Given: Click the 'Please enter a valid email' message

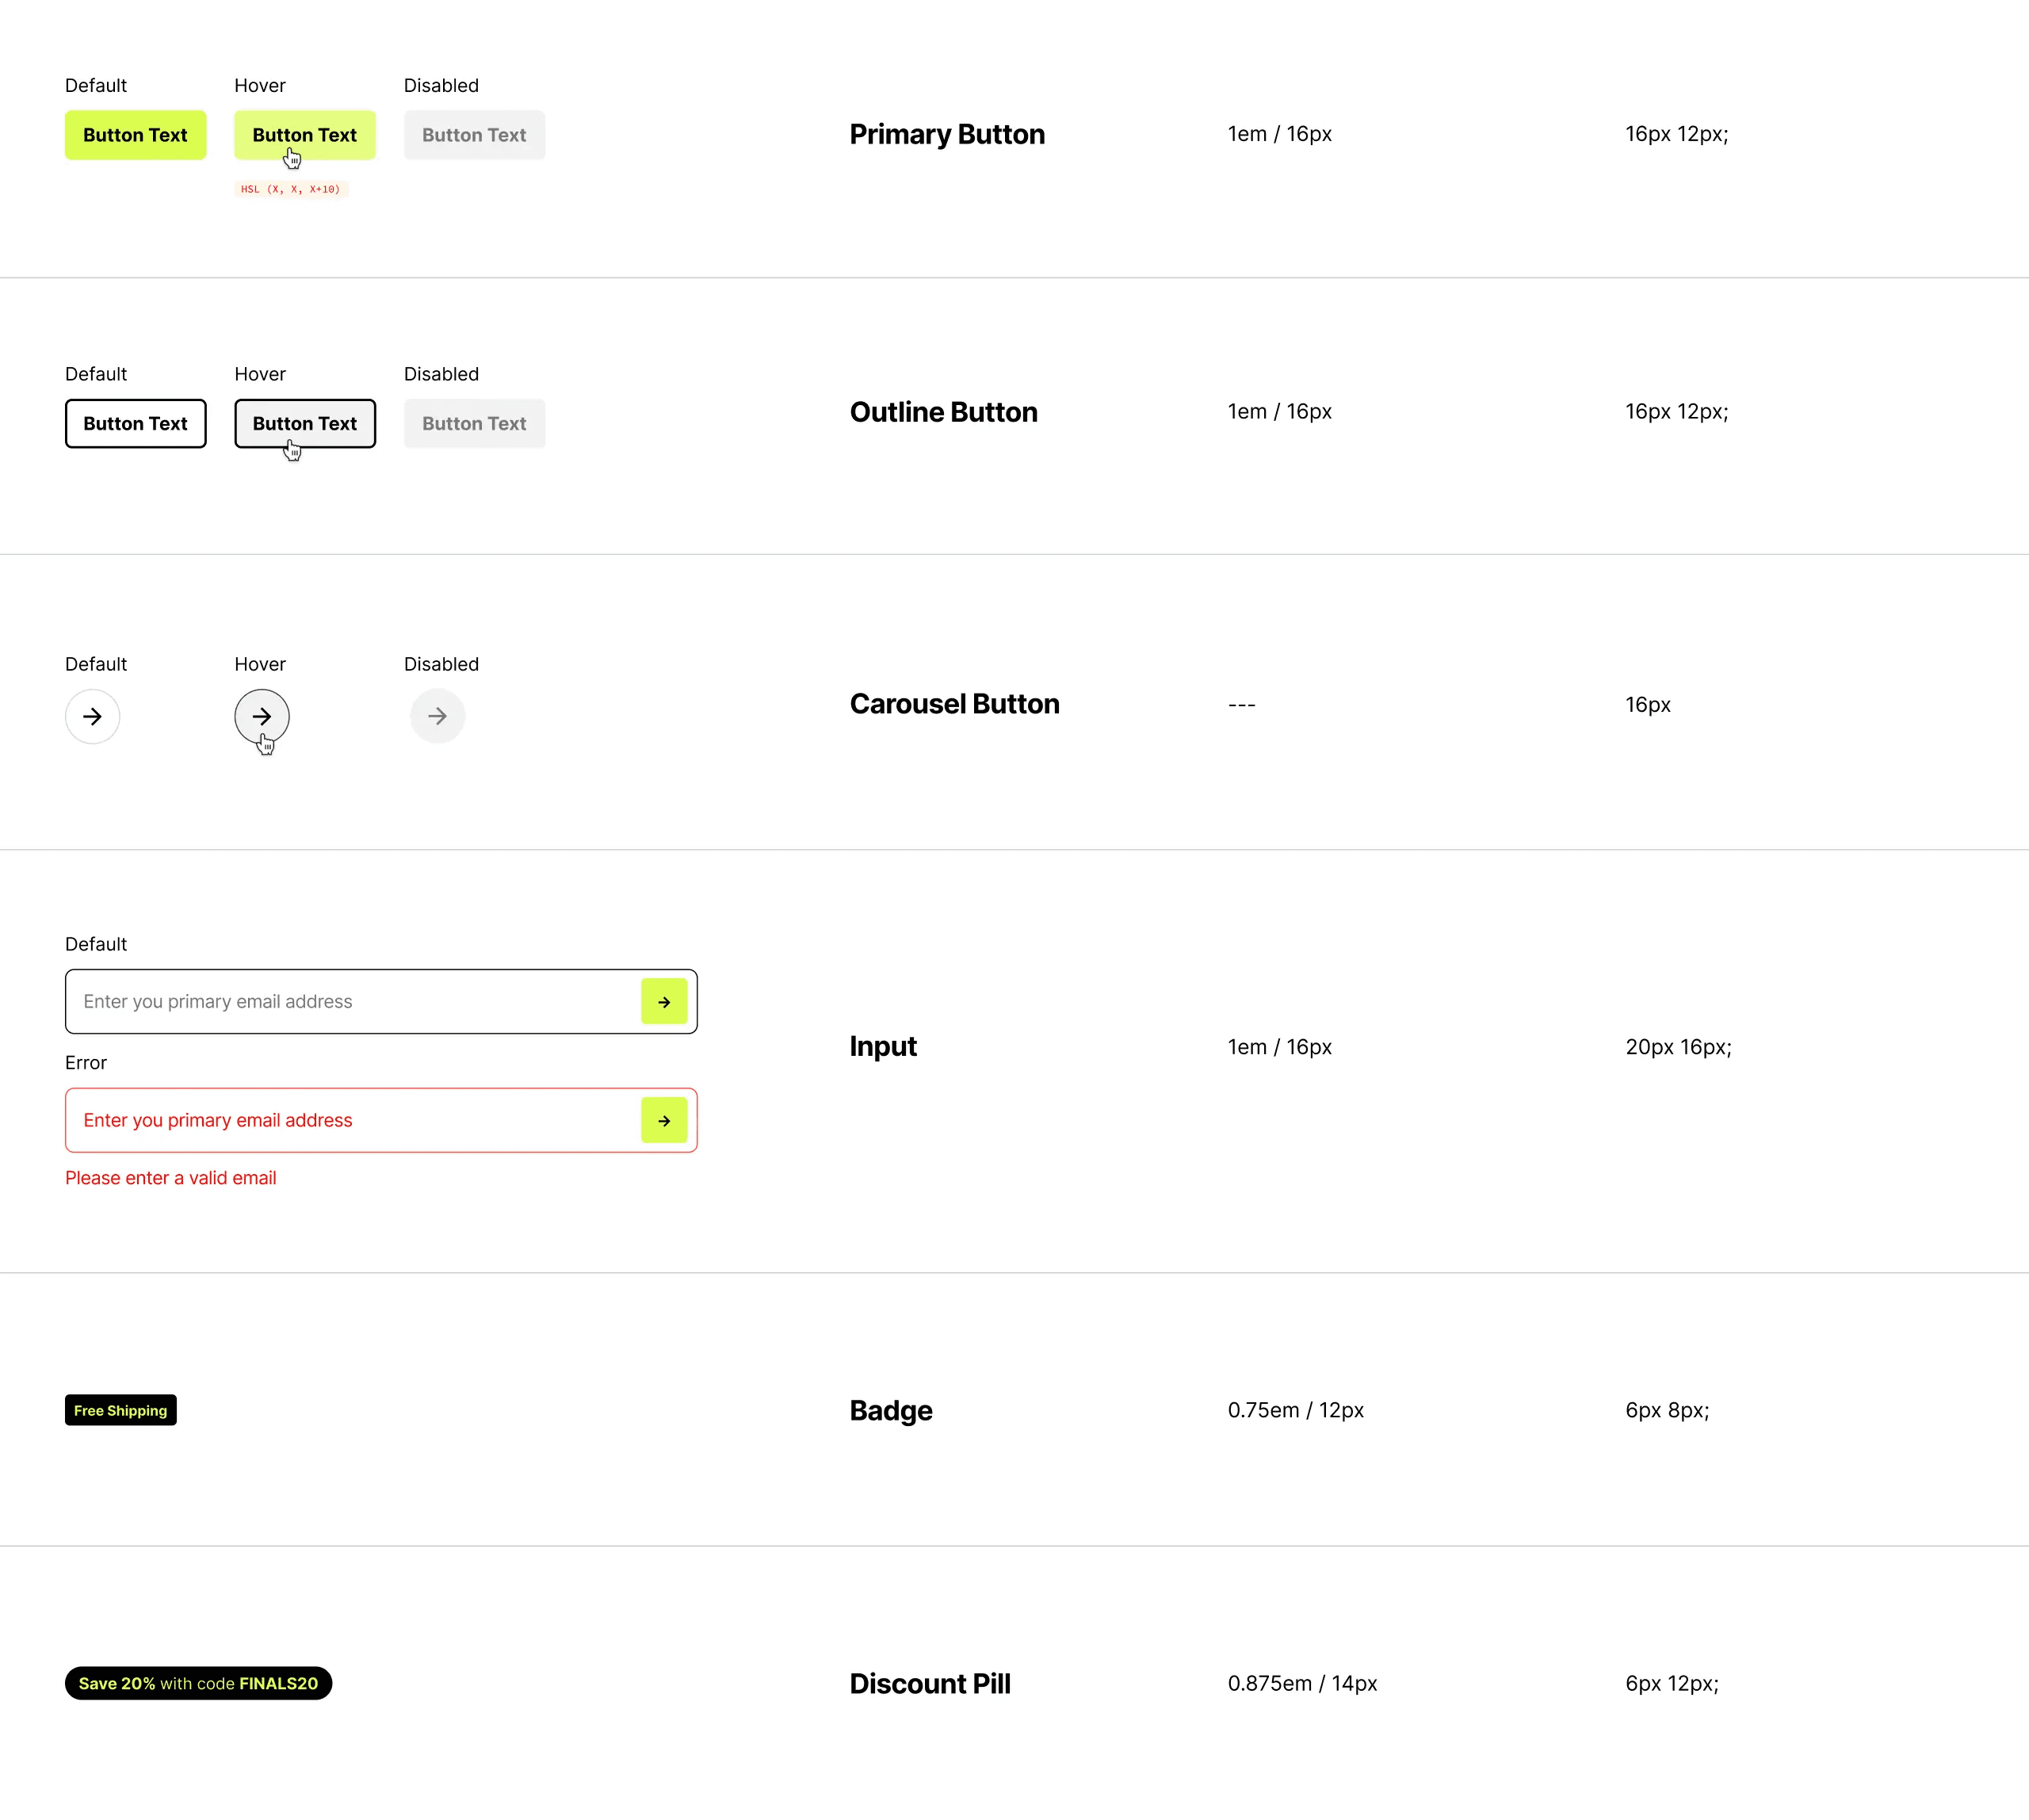Looking at the screenshot, I should tap(170, 1178).
